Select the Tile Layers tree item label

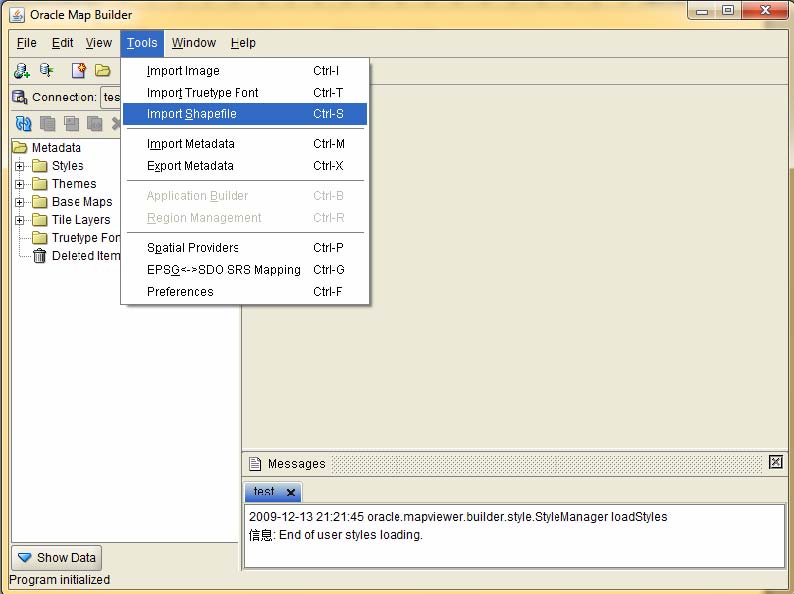[x=81, y=220]
